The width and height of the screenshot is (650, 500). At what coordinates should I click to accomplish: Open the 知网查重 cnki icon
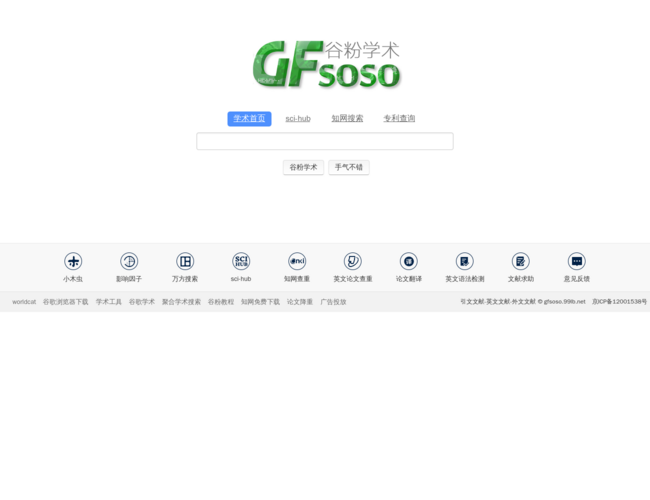point(297,261)
